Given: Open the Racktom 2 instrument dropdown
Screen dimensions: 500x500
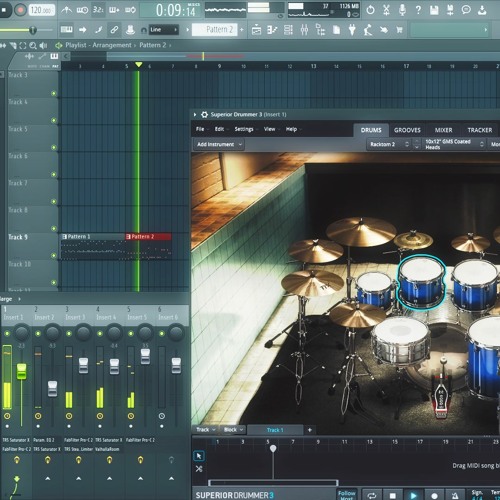Looking at the screenshot, I should [x=389, y=144].
